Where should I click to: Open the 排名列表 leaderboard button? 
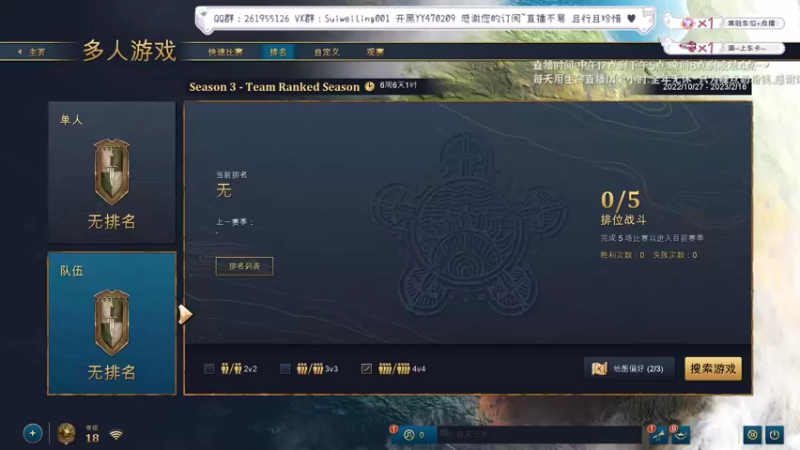click(x=244, y=266)
